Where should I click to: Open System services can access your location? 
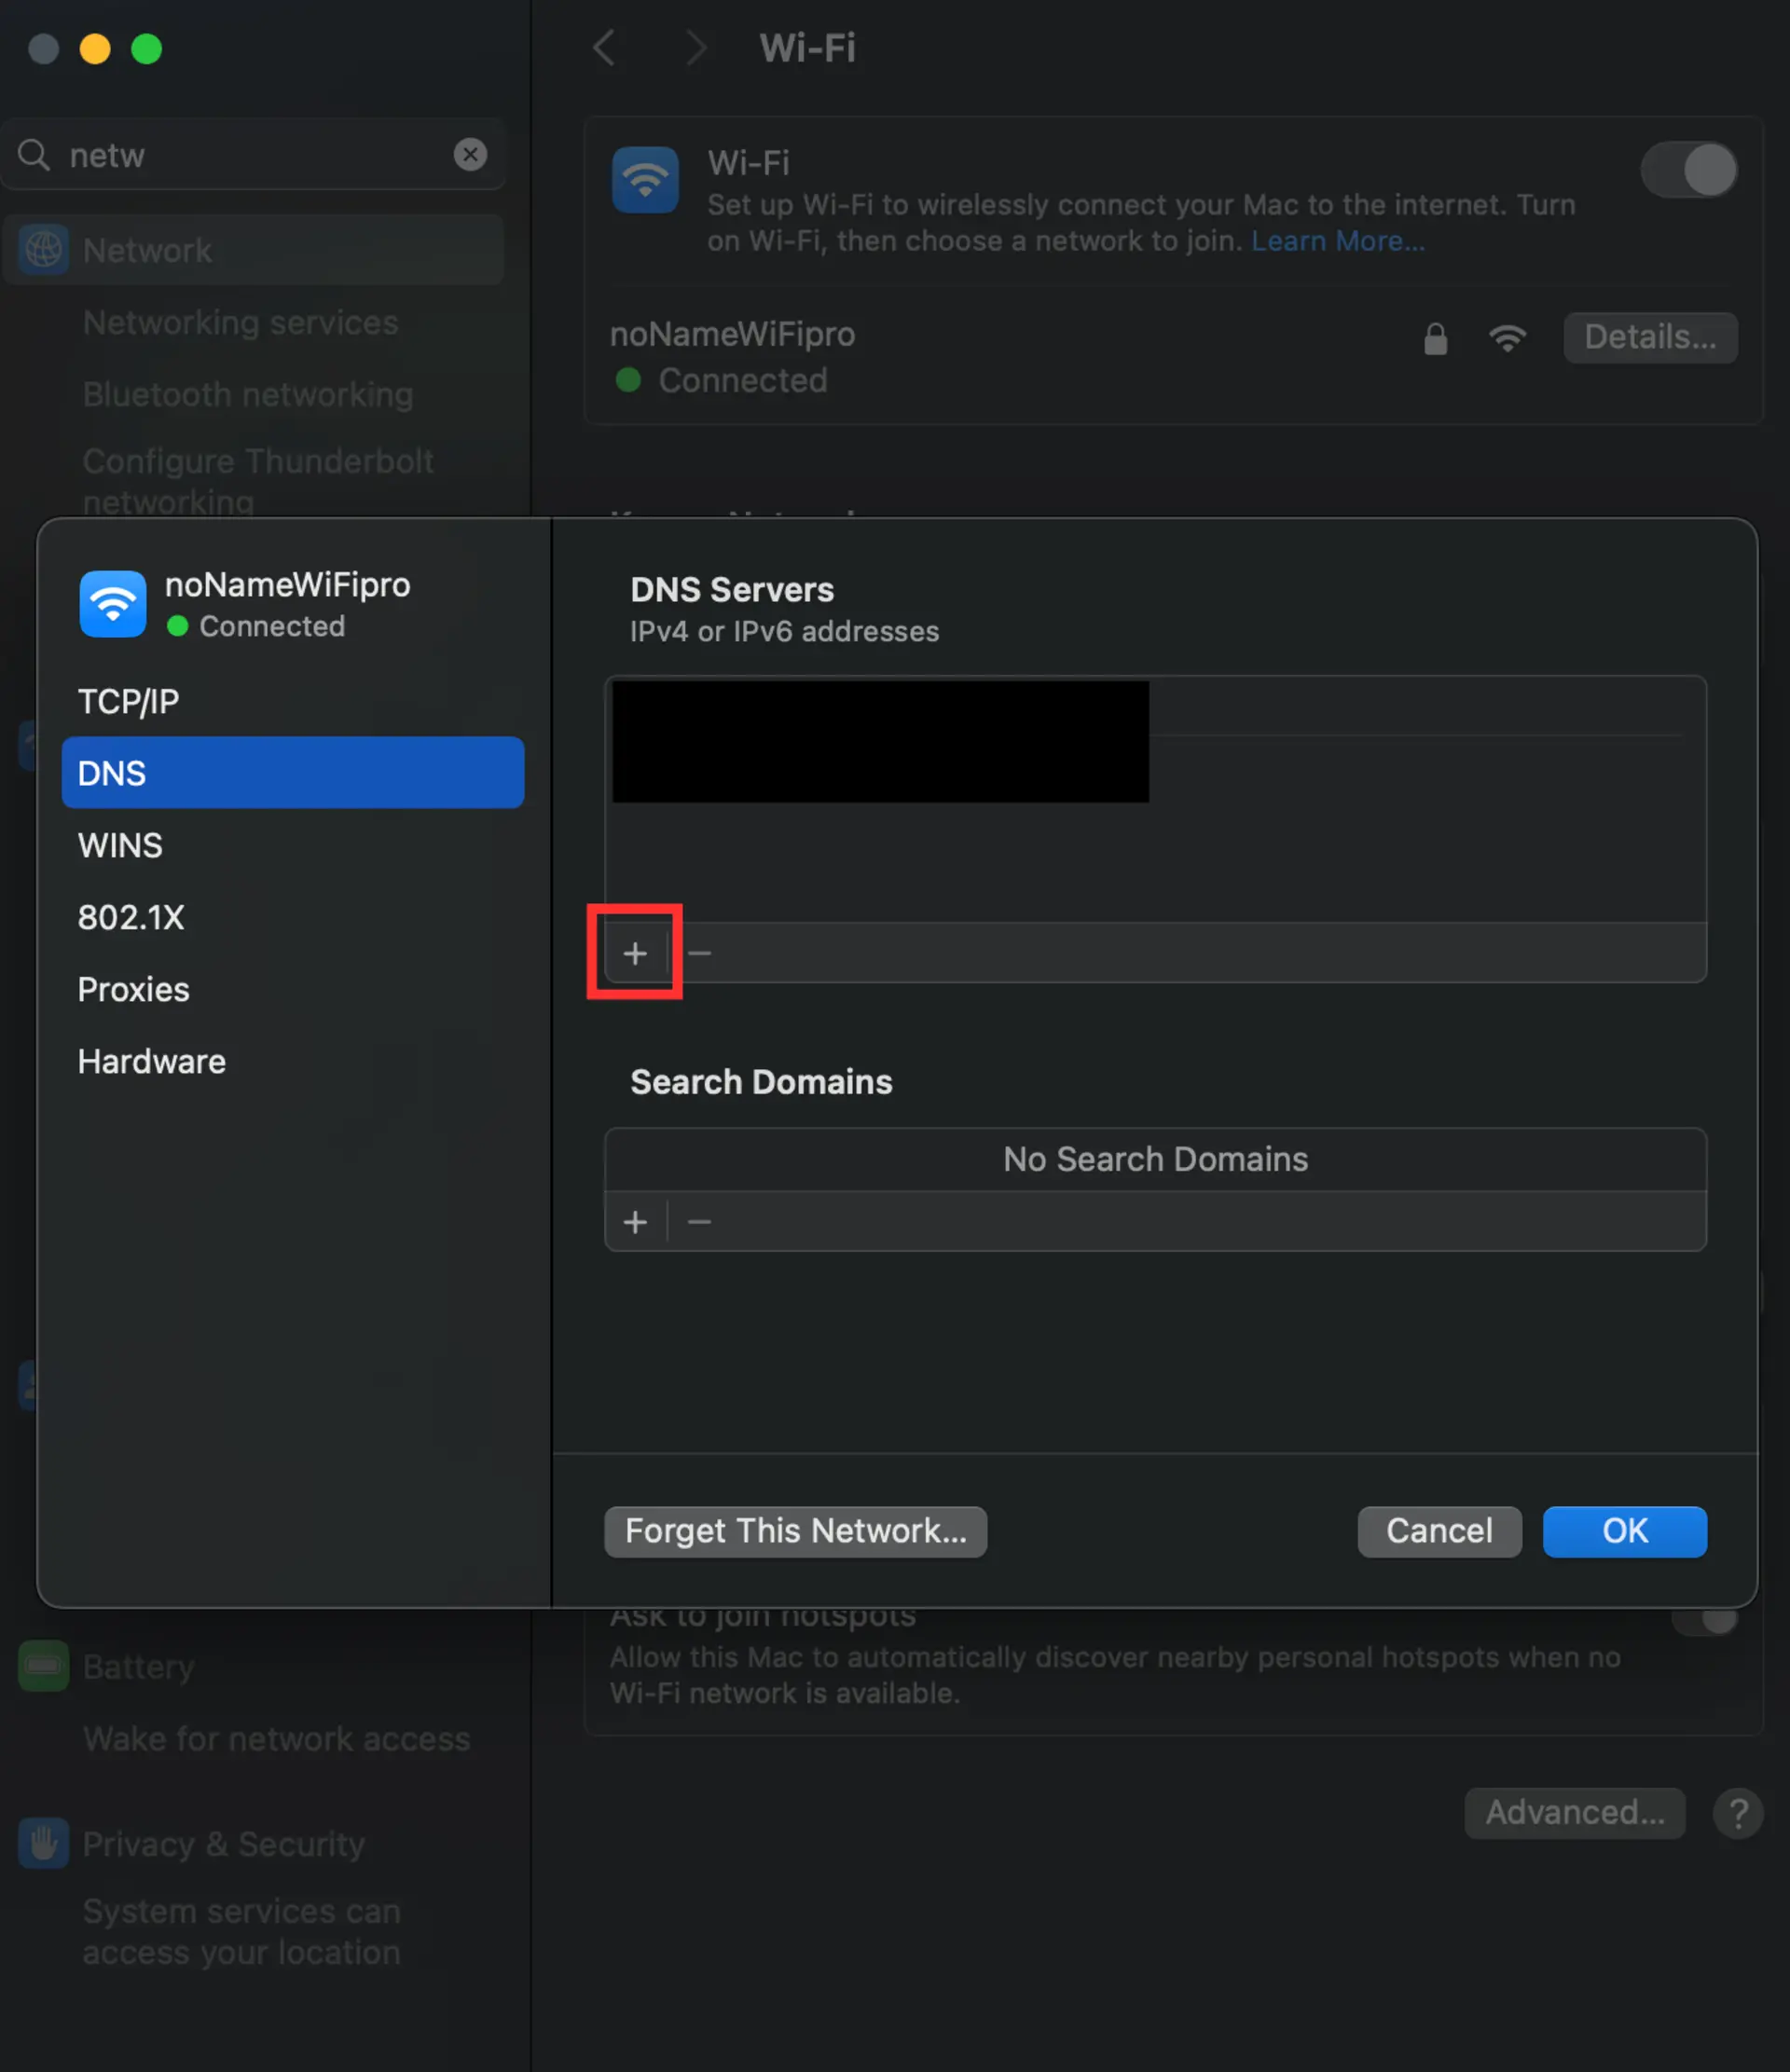pos(241,1931)
